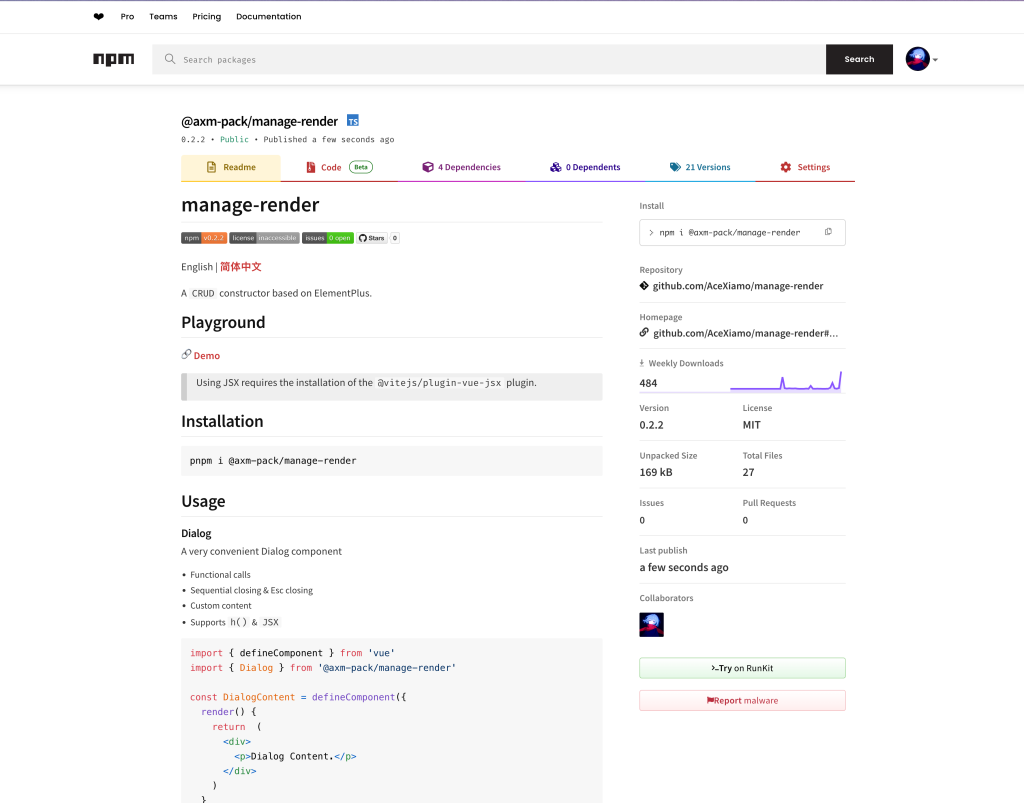
Task: Click the Try on RunKit button
Action: [742, 668]
